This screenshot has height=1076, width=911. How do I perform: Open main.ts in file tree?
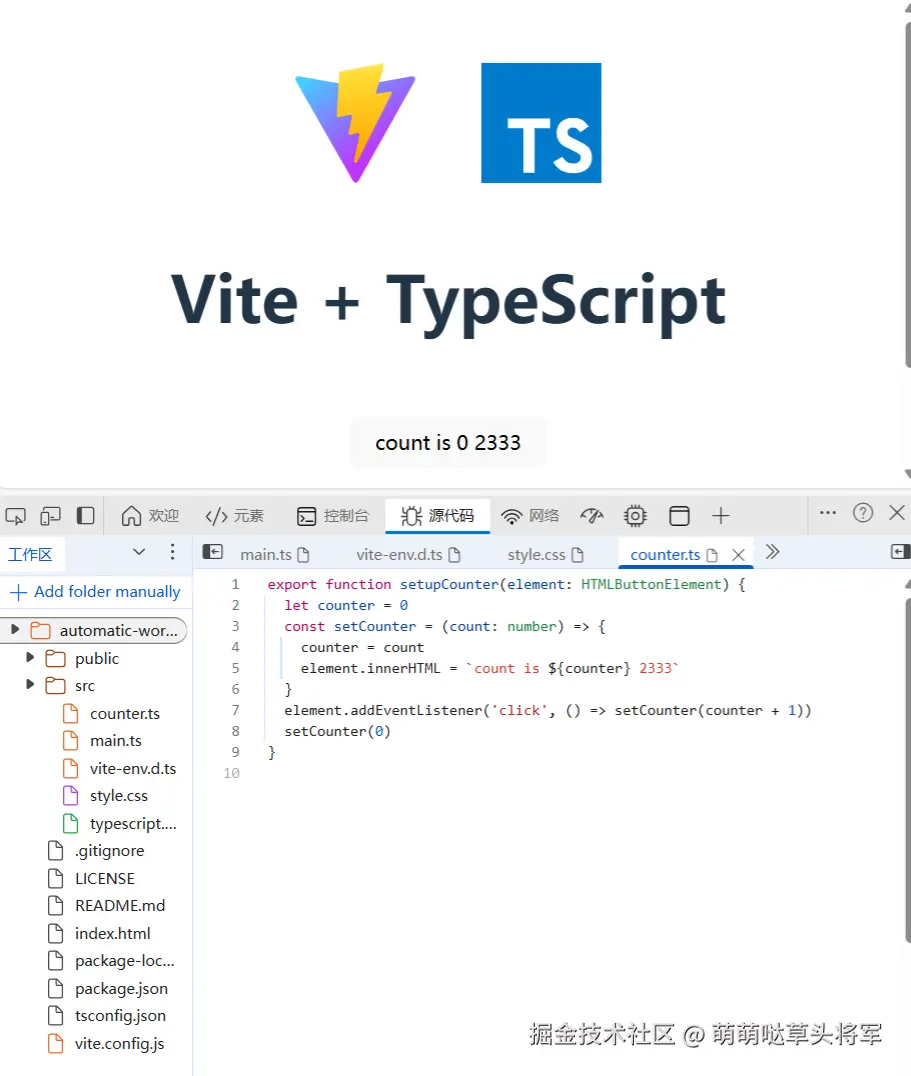(x=115, y=741)
